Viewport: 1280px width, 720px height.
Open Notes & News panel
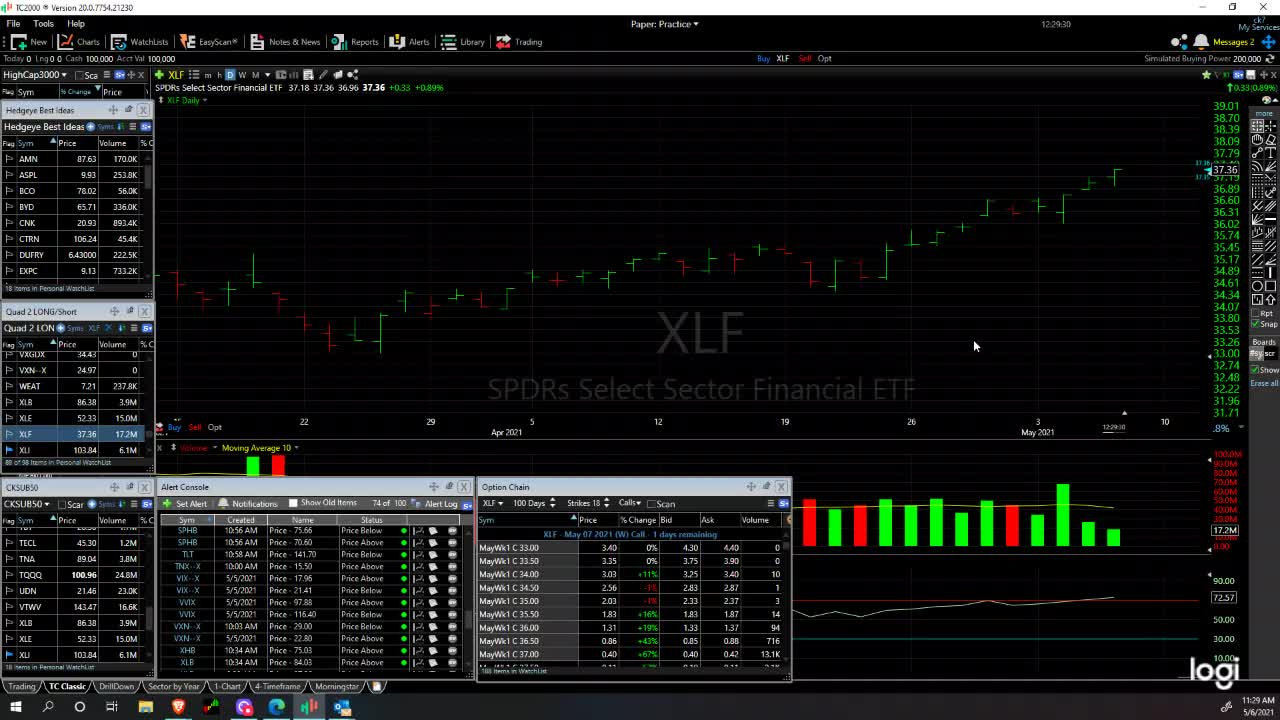286,42
